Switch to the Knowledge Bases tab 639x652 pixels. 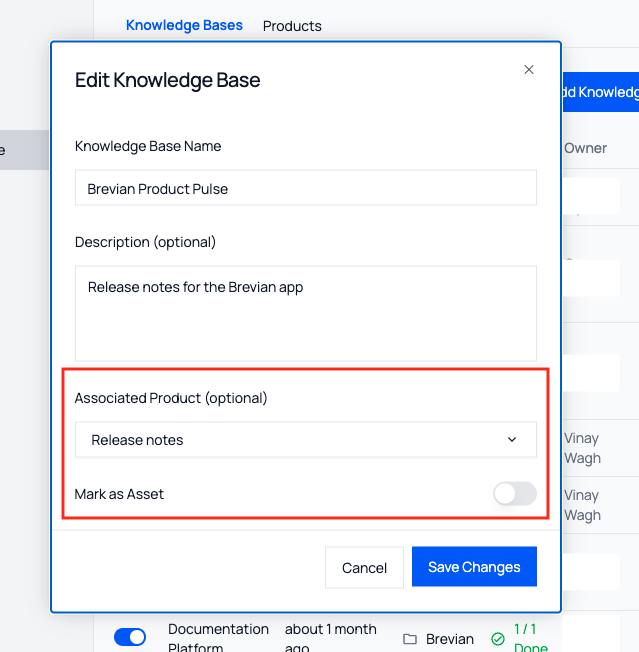184,25
